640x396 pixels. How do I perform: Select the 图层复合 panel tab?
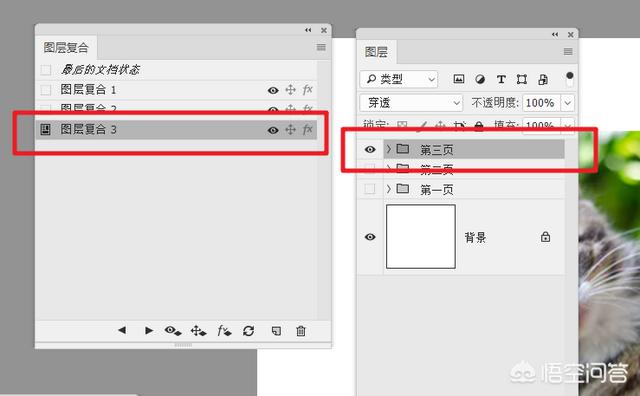[x=66, y=48]
